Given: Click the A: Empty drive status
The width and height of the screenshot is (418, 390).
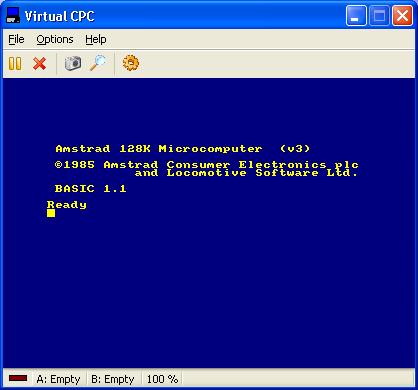Looking at the screenshot, I should 59,379.
